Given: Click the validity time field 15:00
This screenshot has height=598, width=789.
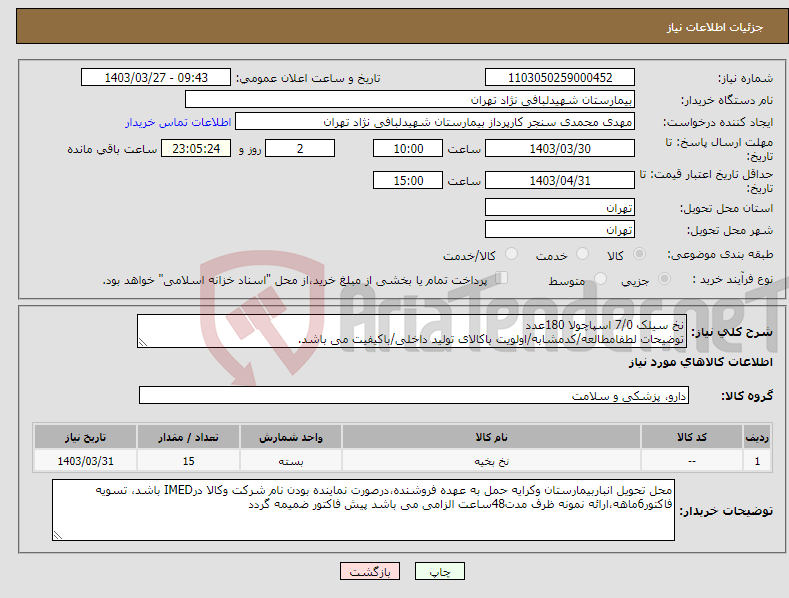Looking at the screenshot, I should [x=408, y=180].
